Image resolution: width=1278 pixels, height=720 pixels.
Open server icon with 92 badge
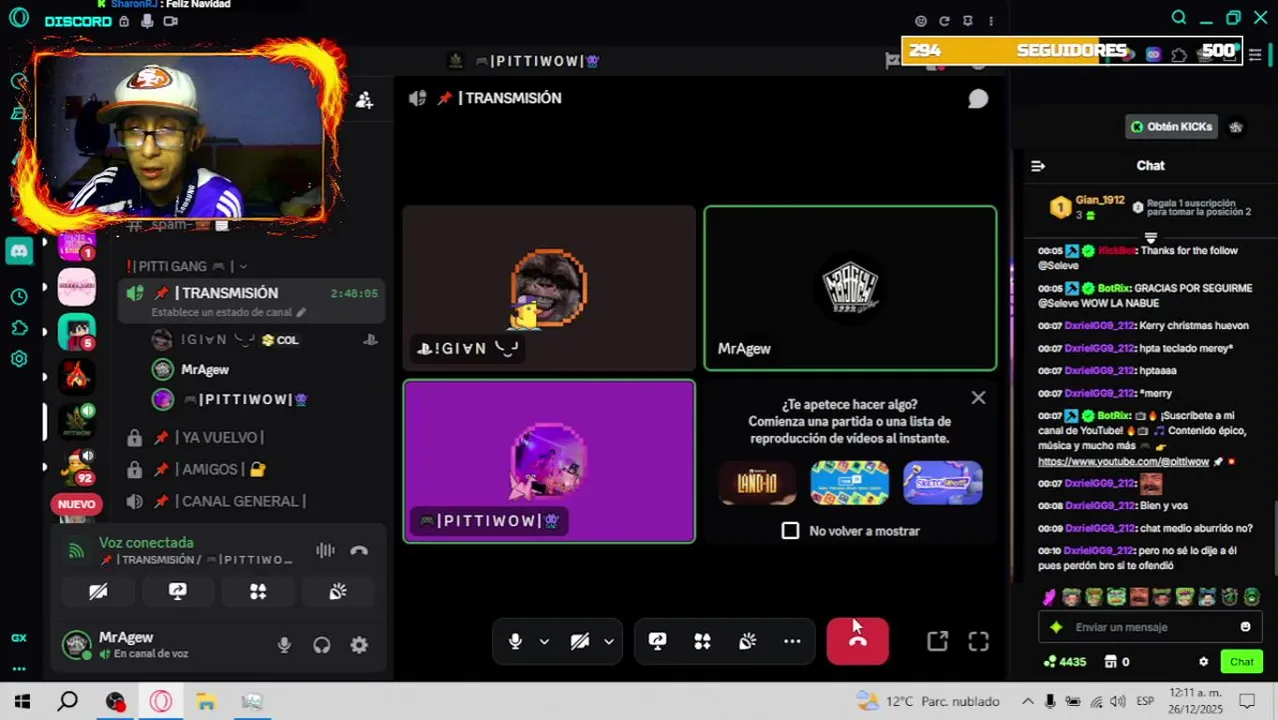[x=77, y=467]
